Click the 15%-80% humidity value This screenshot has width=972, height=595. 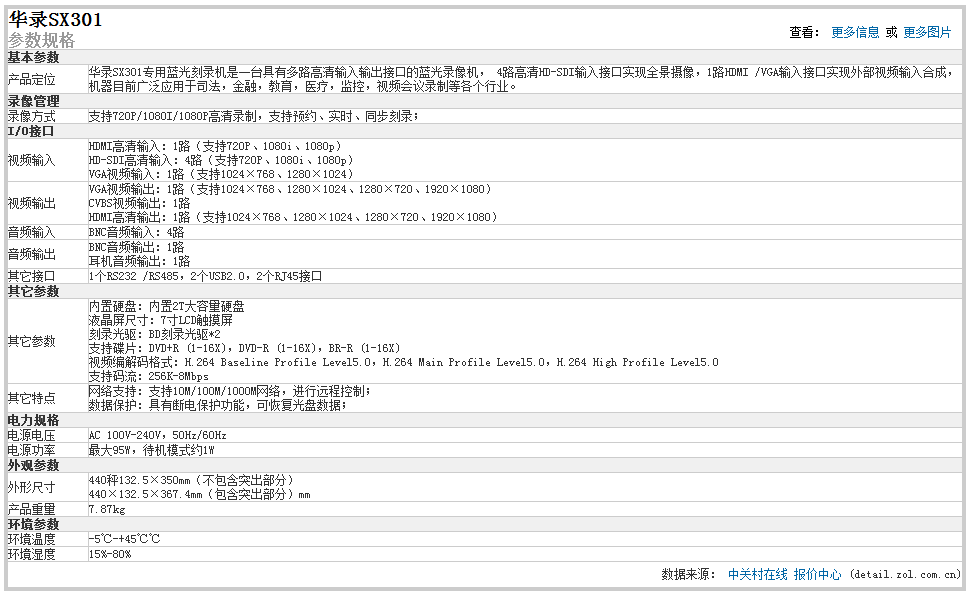(x=110, y=554)
